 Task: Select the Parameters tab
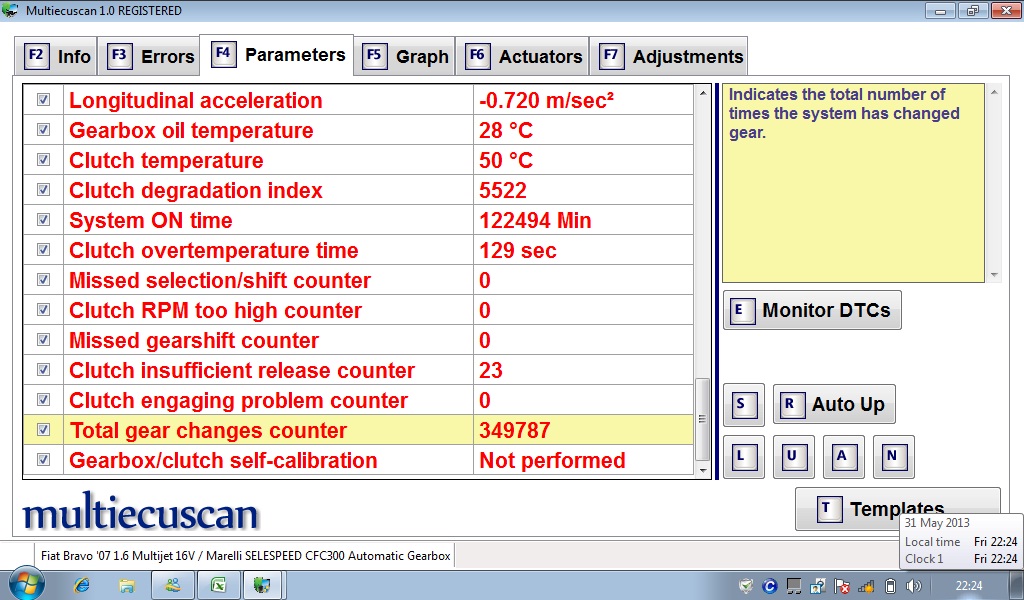(x=277, y=55)
